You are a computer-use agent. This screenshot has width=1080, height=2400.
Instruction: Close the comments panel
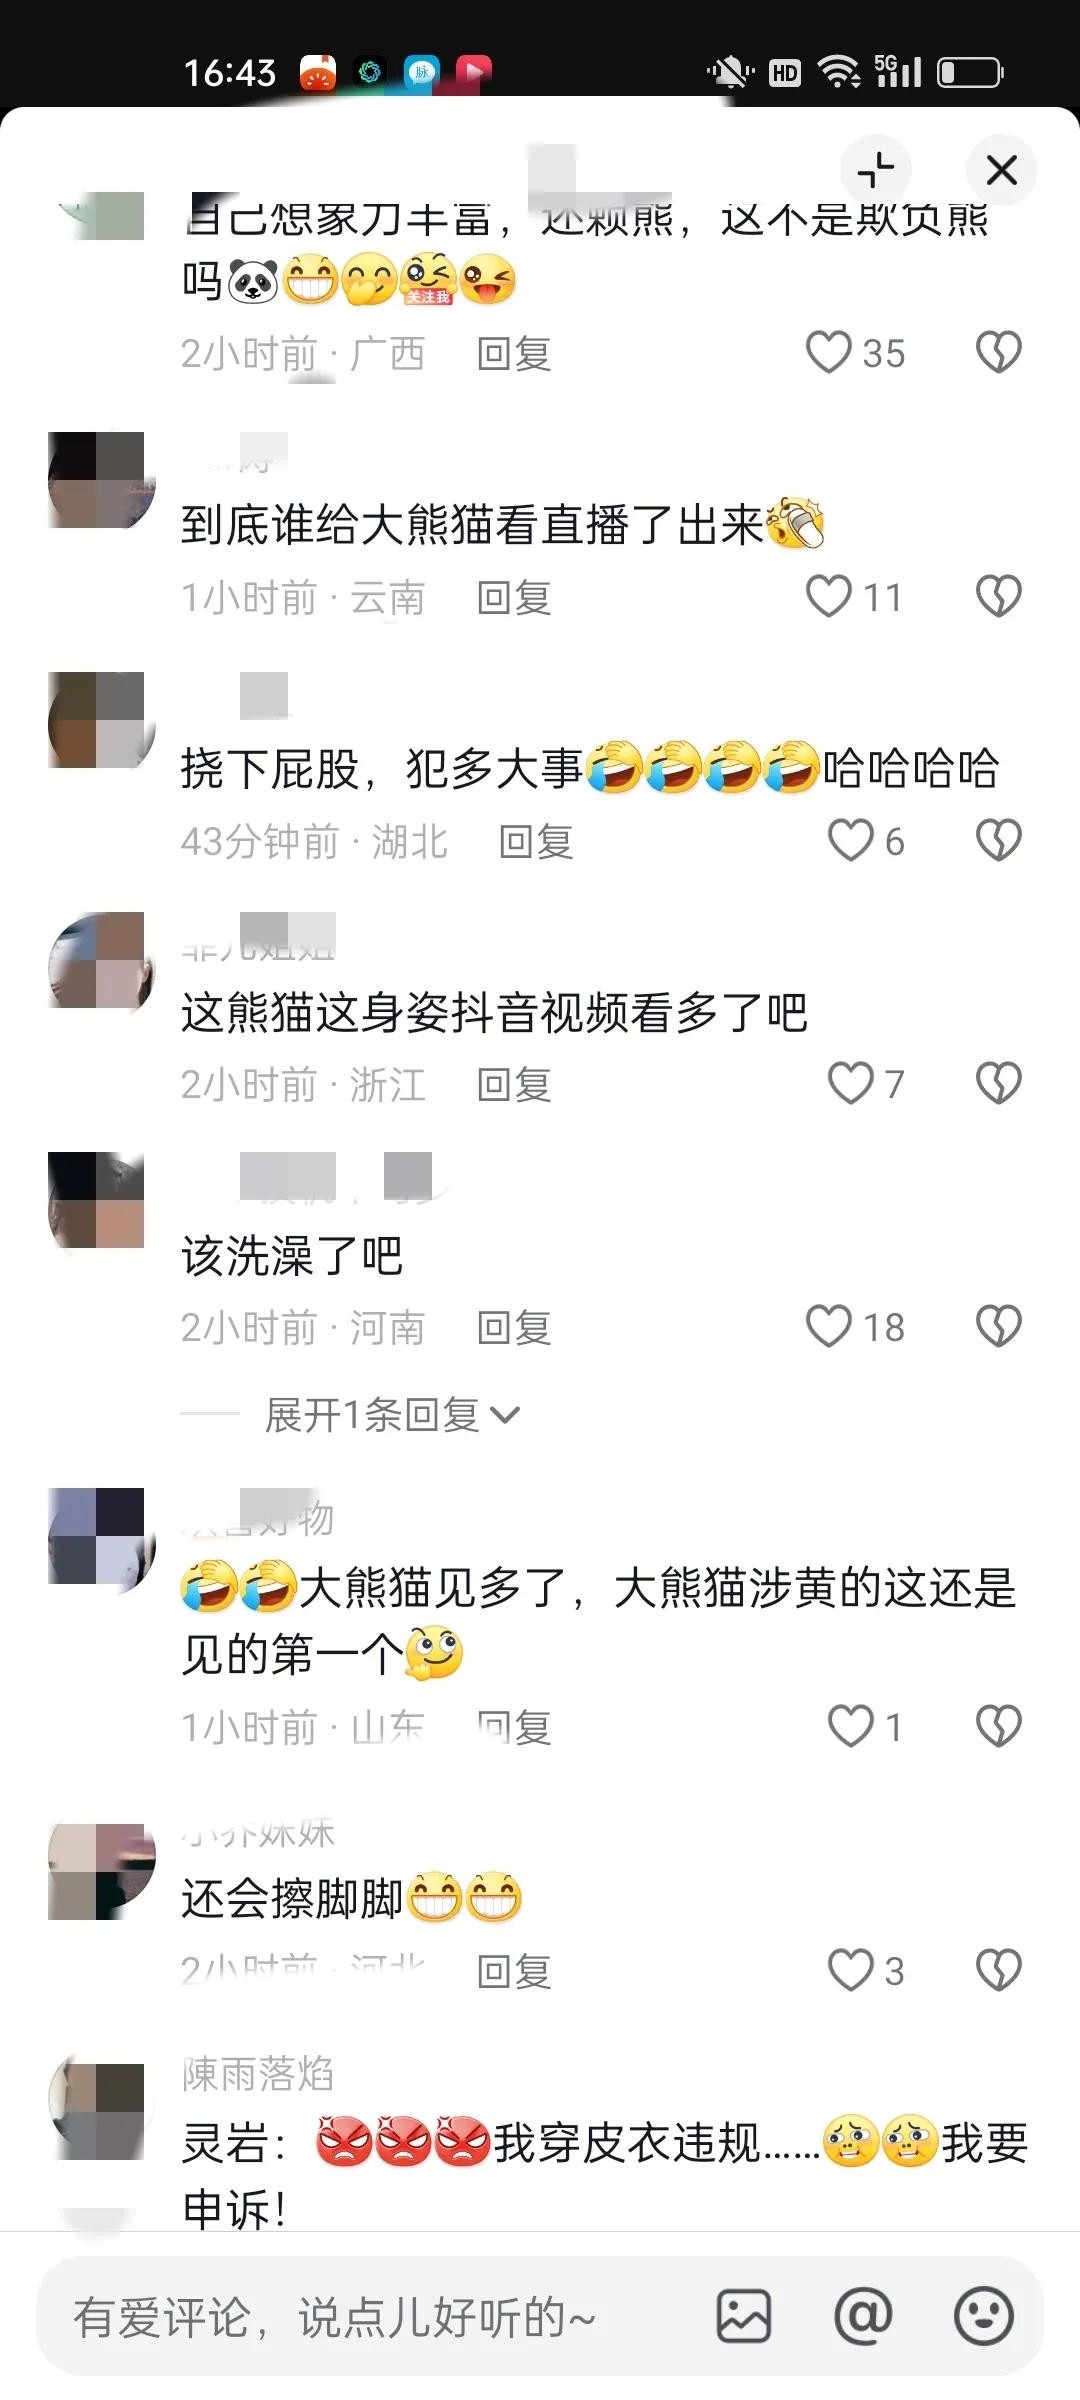coord(1001,170)
